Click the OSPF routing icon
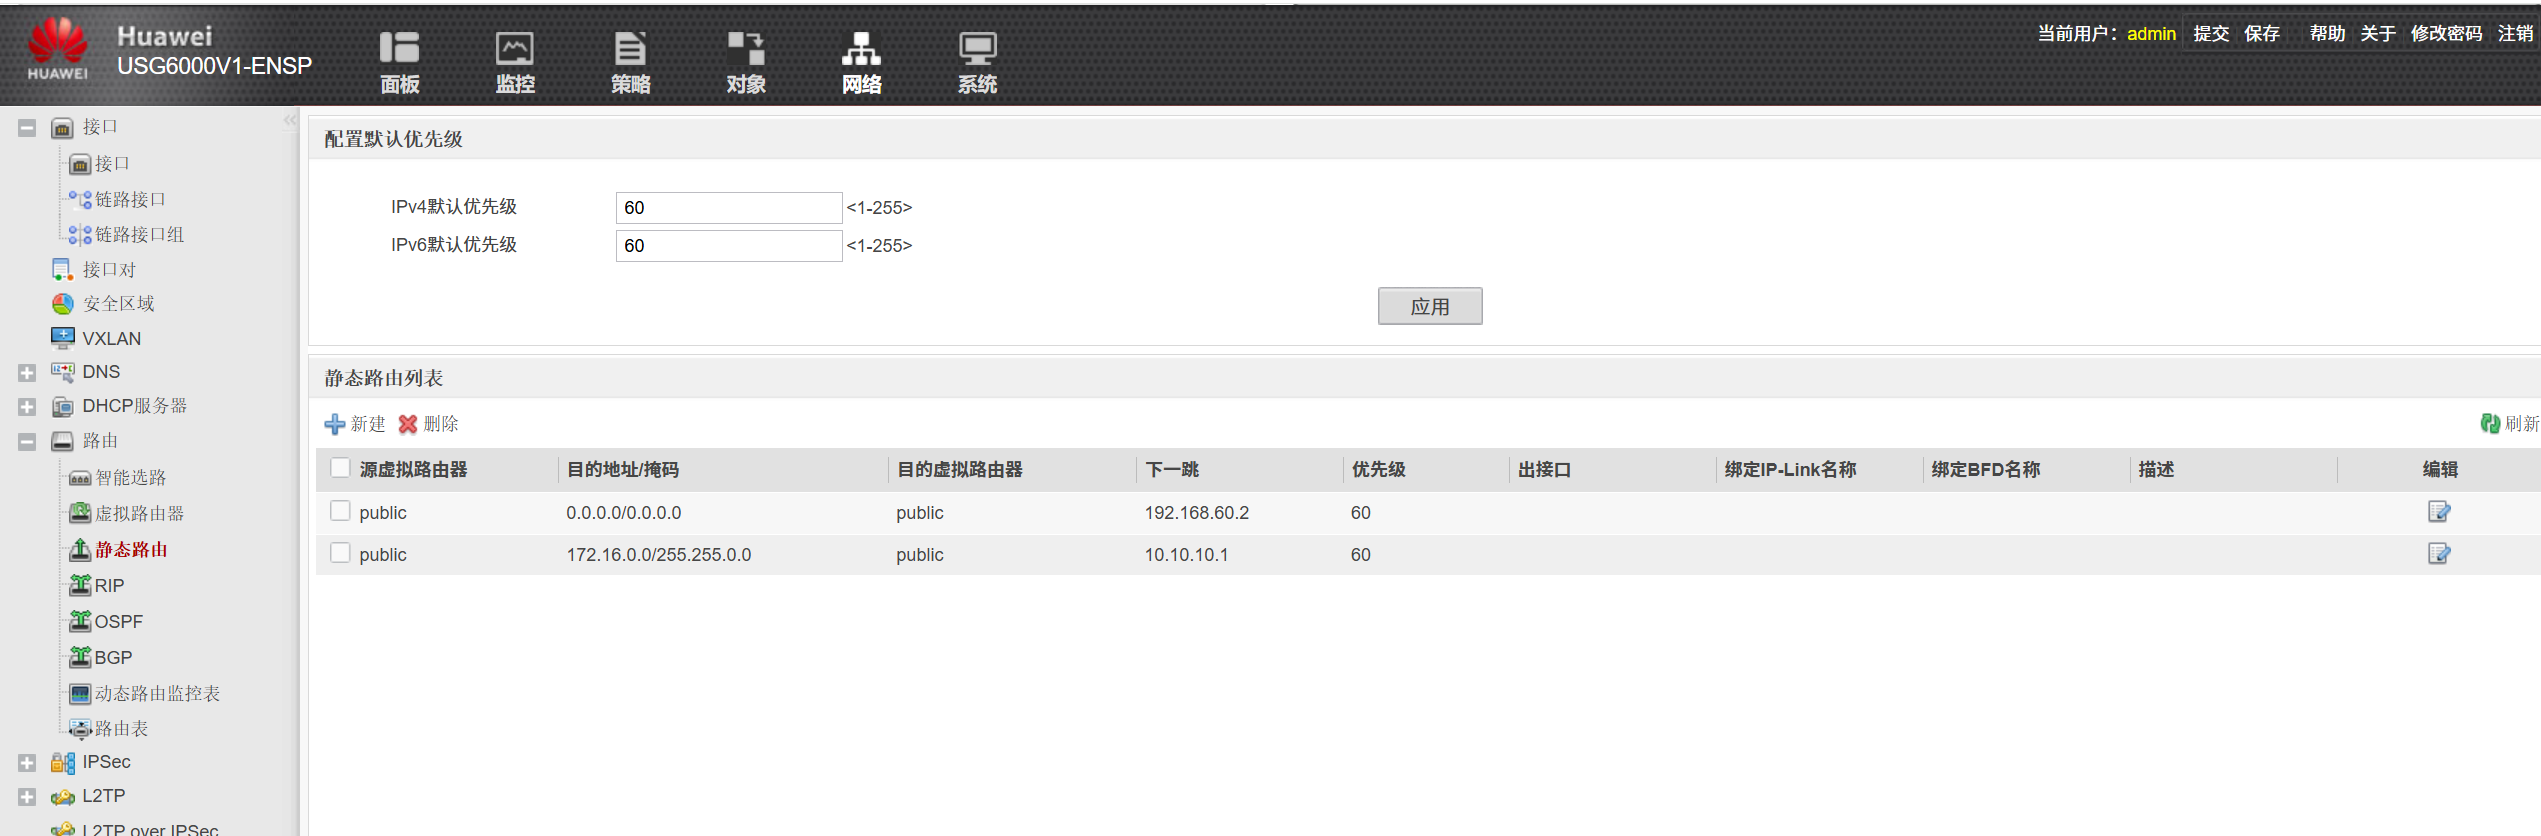Image resolution: width=2541 pixels, height=836 pixels. click(x=80, y=621)
